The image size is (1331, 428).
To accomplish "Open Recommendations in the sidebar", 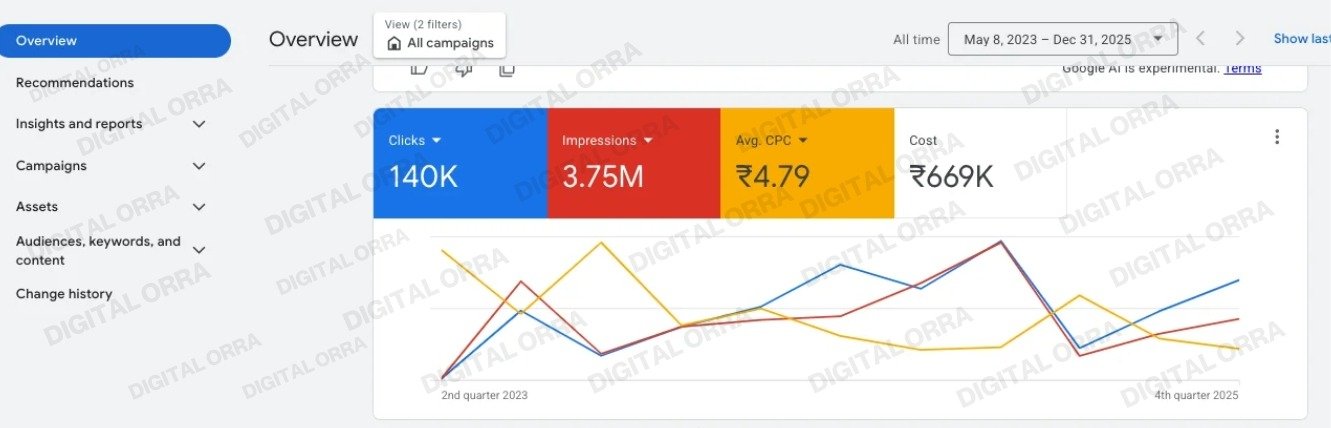I will point(75,83).
